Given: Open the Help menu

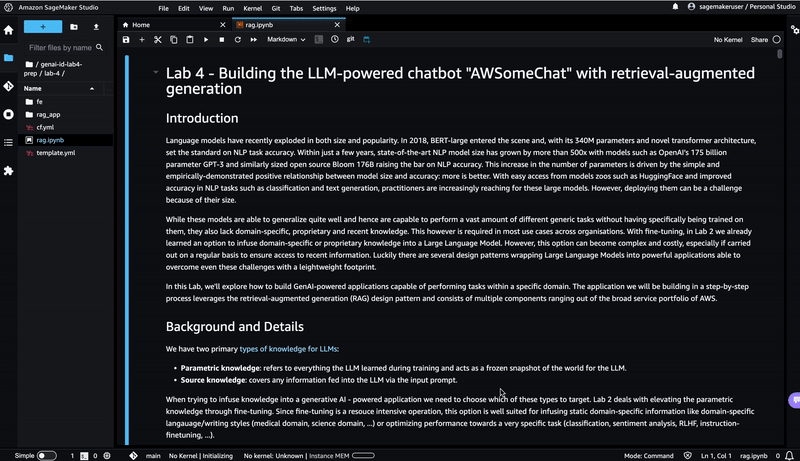Looking at the screenshot, I should [x=353, y=8].
